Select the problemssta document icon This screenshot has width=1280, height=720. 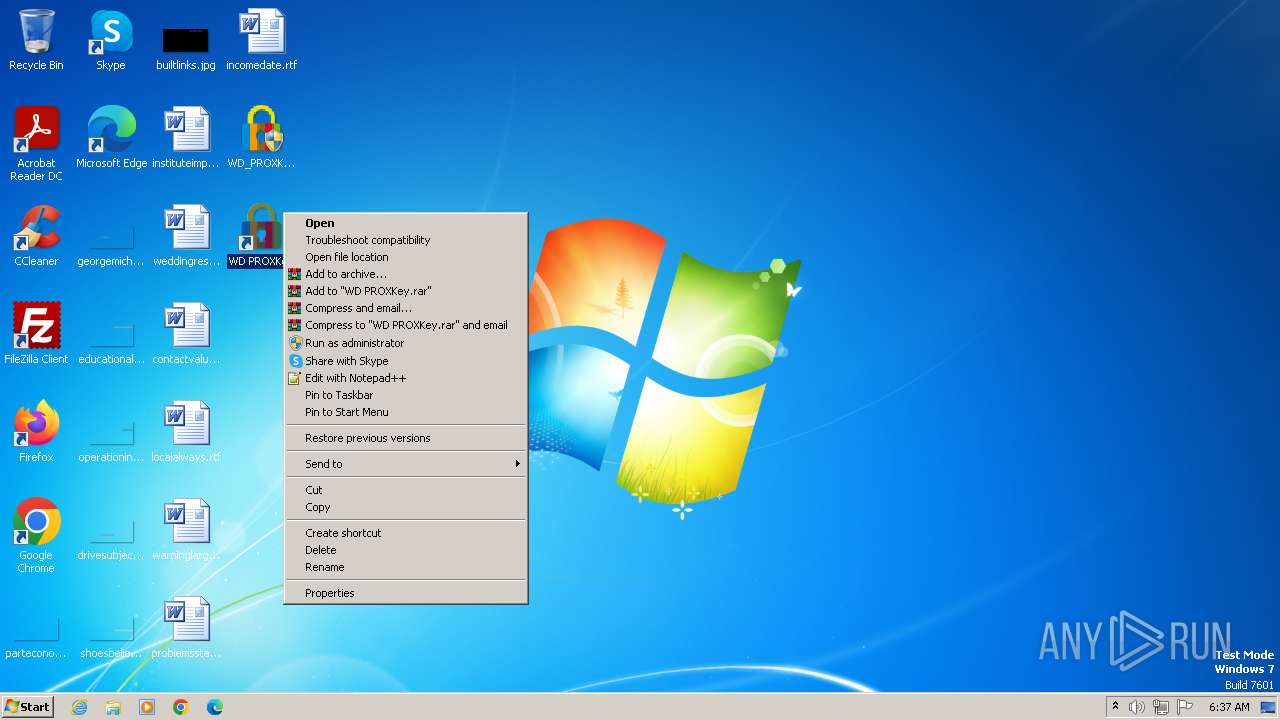[186, 628]
